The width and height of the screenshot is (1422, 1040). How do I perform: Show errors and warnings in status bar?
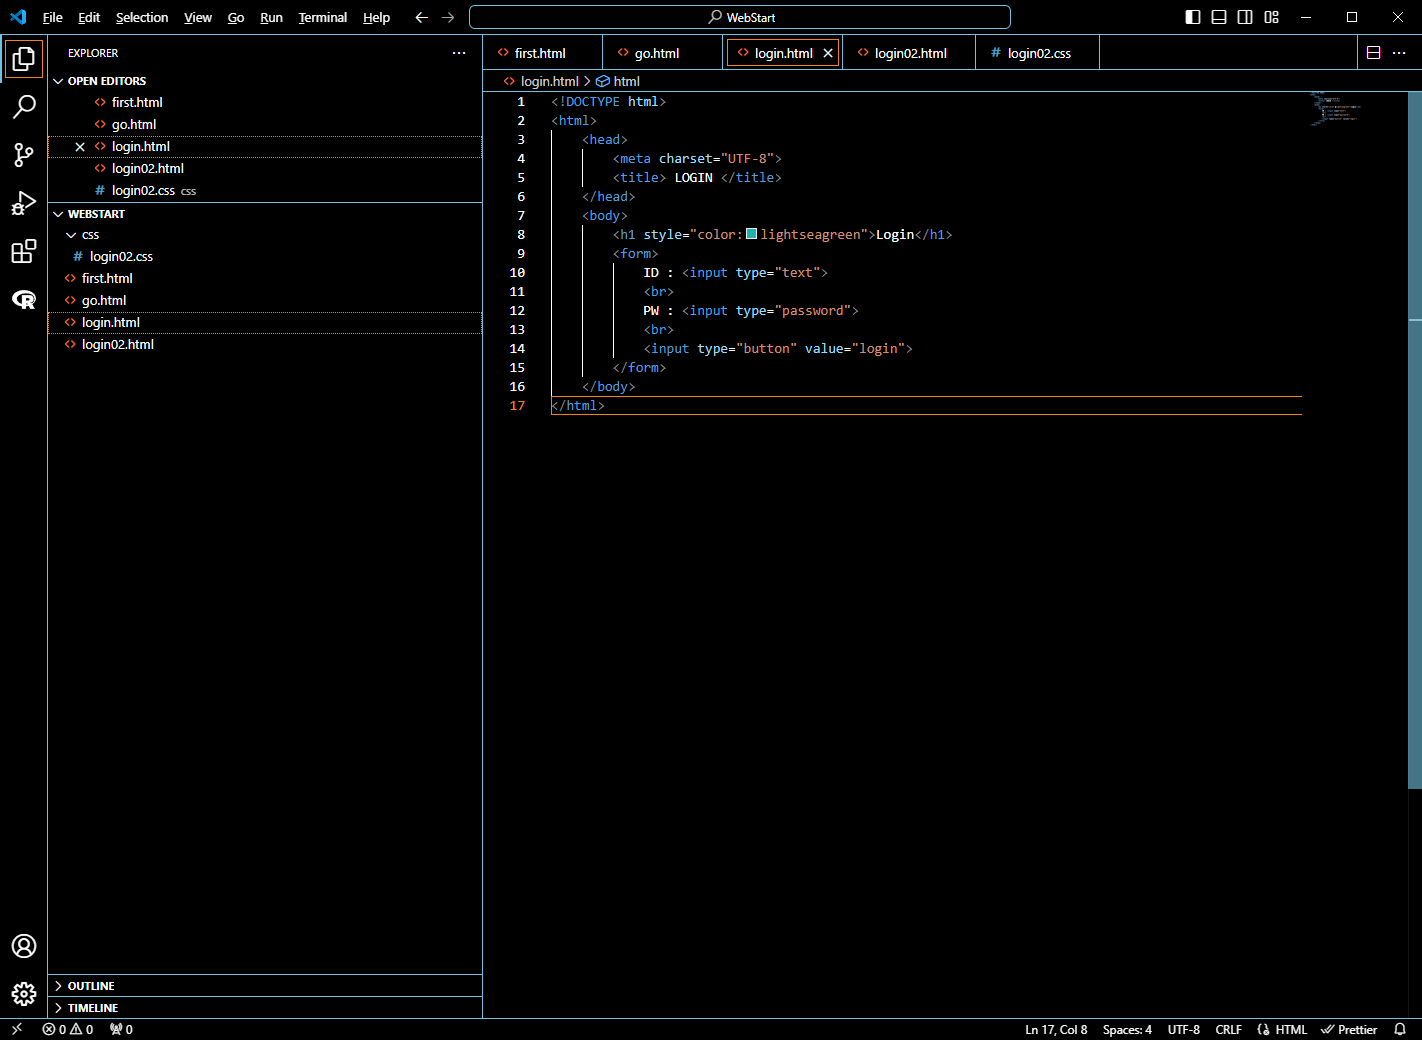pyautogui.click(x=68, y=1029)
